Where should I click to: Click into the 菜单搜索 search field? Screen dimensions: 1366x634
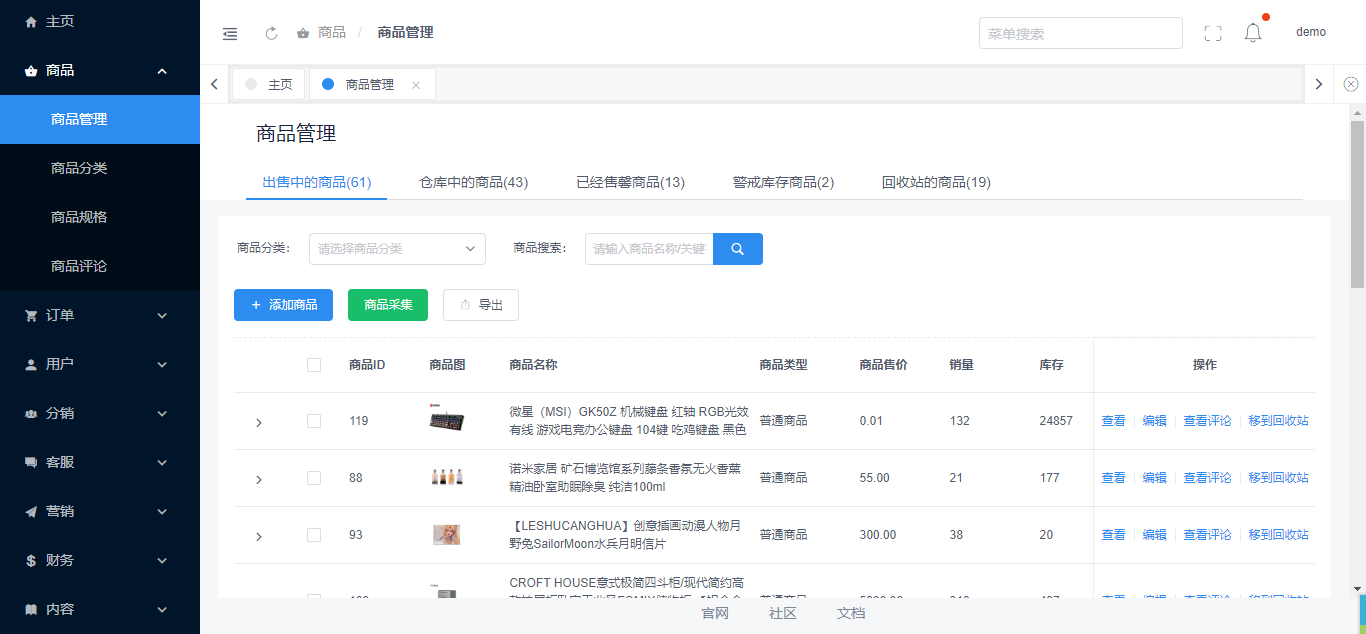coord(1080,33)
